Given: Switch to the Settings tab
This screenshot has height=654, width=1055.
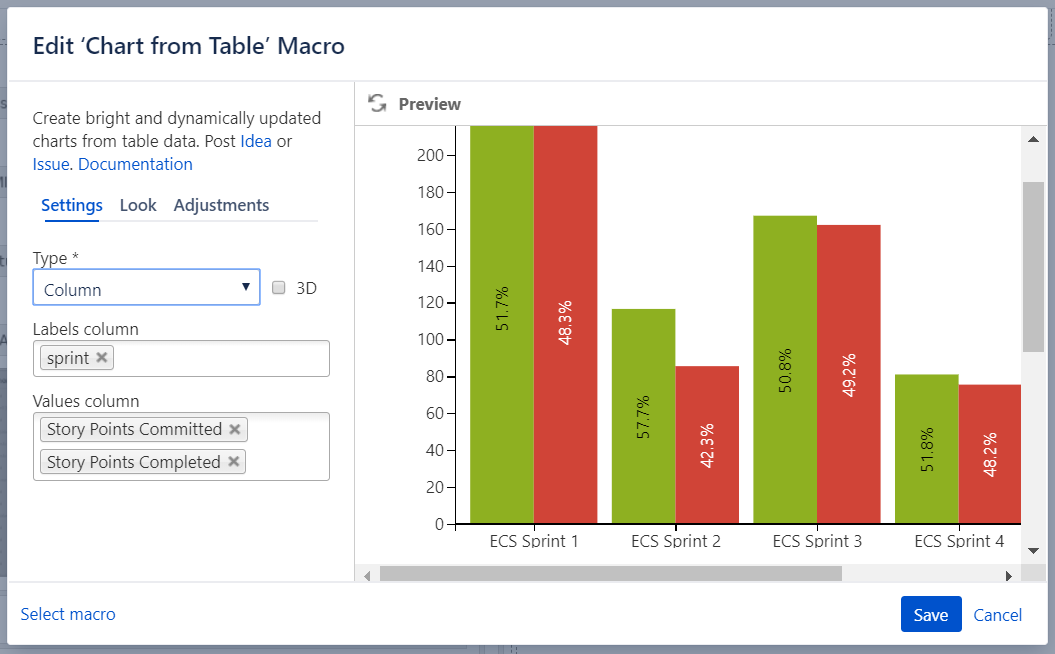Looking at the screenshot, I should [72, 205].
